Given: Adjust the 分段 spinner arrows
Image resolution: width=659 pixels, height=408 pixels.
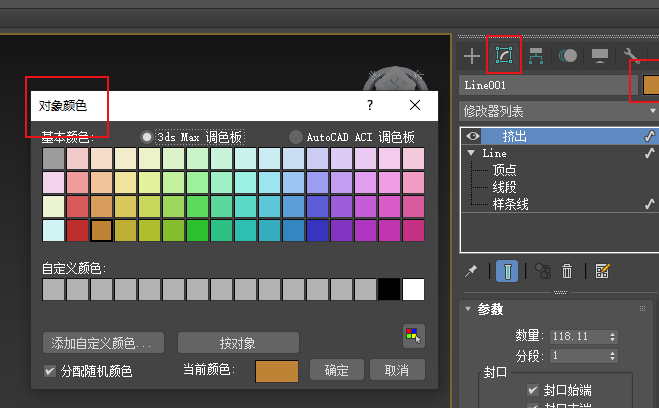Looking at the screenshot, I should click(x=612, y=356).
